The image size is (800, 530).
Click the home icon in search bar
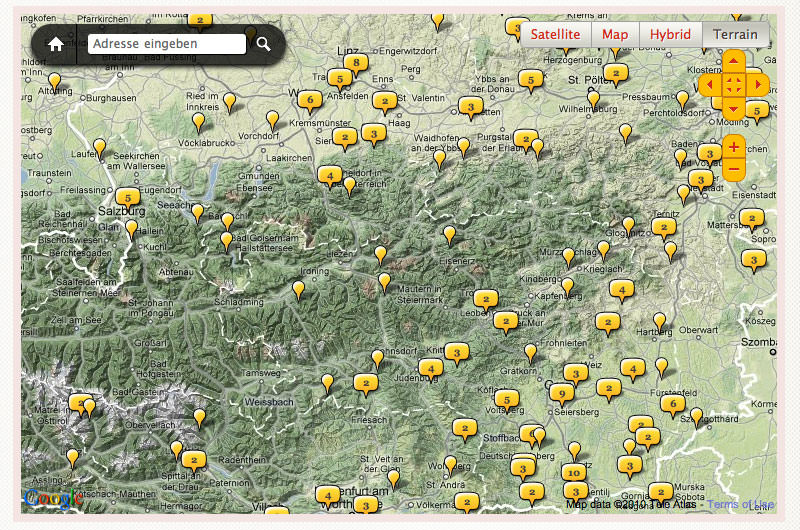pos(56,44)
